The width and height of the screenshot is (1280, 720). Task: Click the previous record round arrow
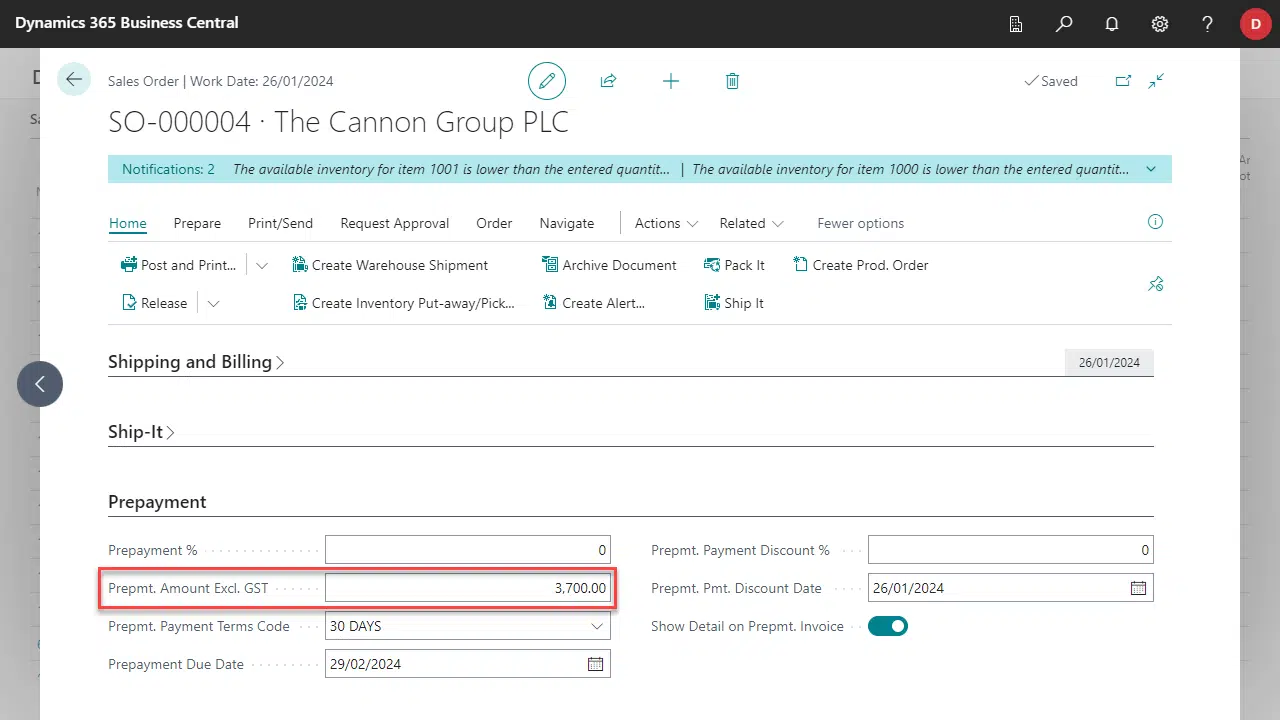pyautogui.click(x=40, y=383)
